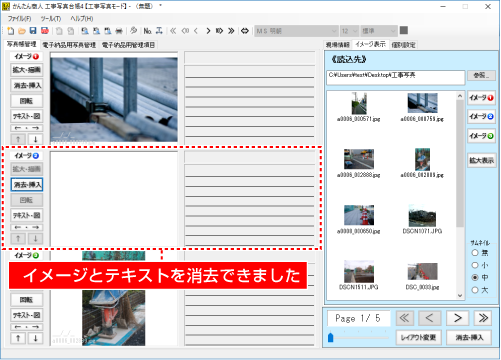Click テキスト・図 button for image 3
Viewport: 501px width, 360px height.
tap(27, 315)
